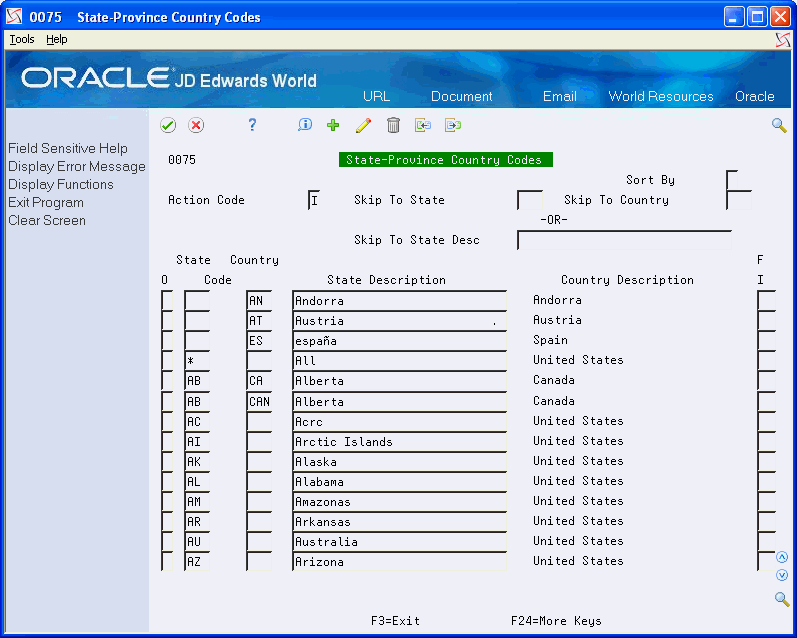
Task: Click the green checkmark OK icon
Action: coord(168,125)
